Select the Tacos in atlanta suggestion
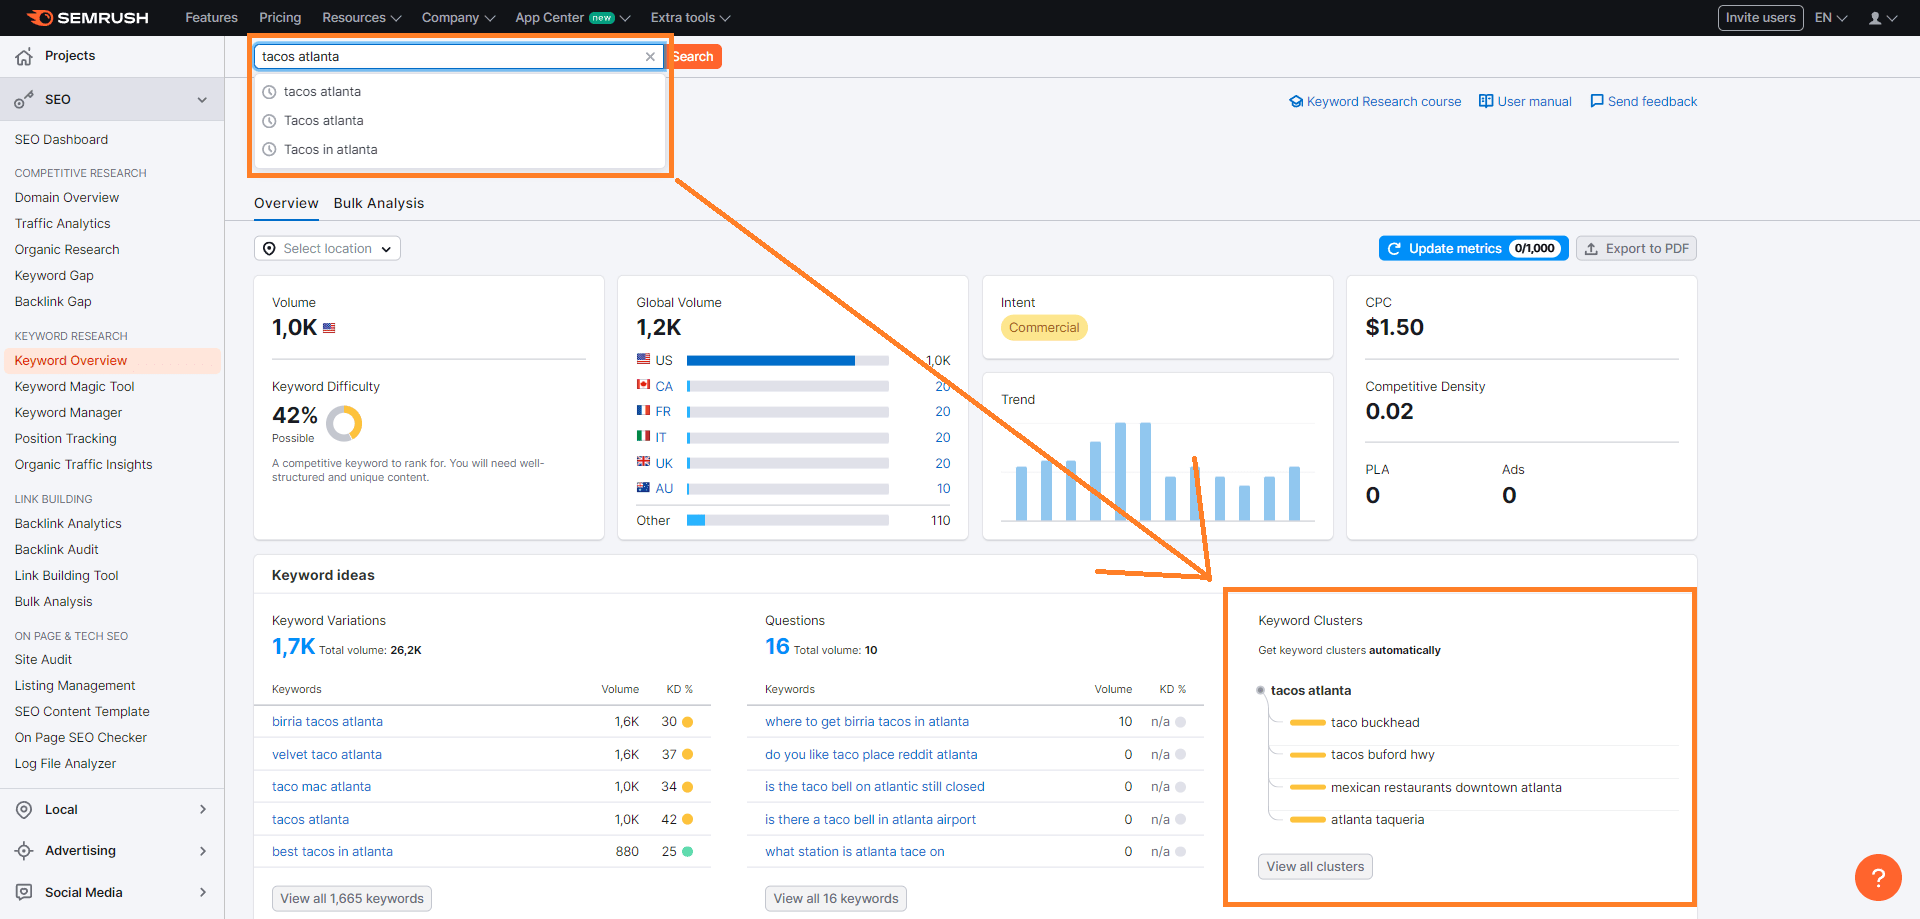The image size is (1920, 919). [x=330, y=150]
